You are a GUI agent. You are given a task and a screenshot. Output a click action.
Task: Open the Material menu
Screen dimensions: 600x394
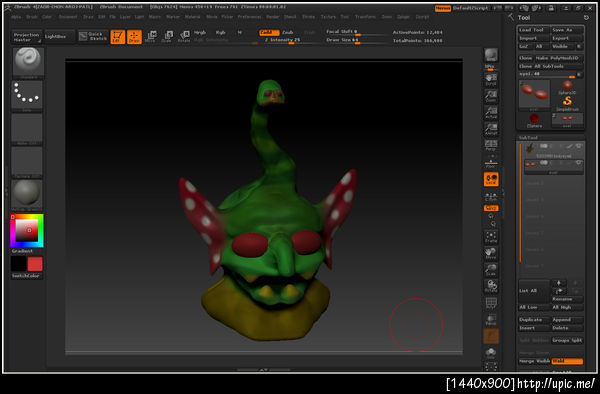(x=192, y=17)
